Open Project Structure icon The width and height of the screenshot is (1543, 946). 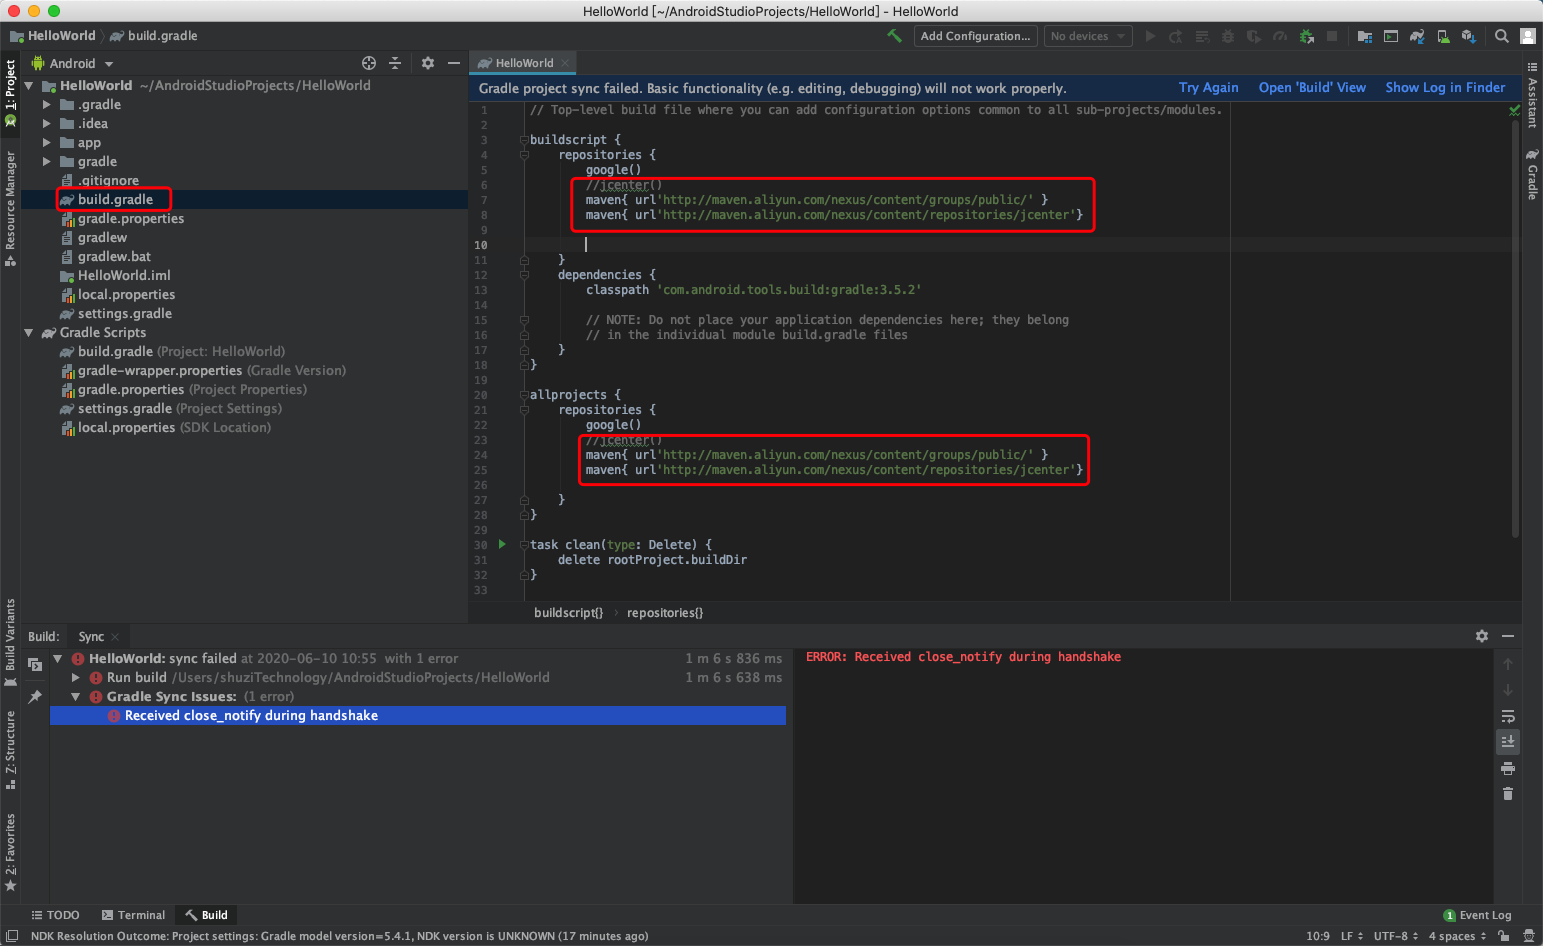point(1365,36)
